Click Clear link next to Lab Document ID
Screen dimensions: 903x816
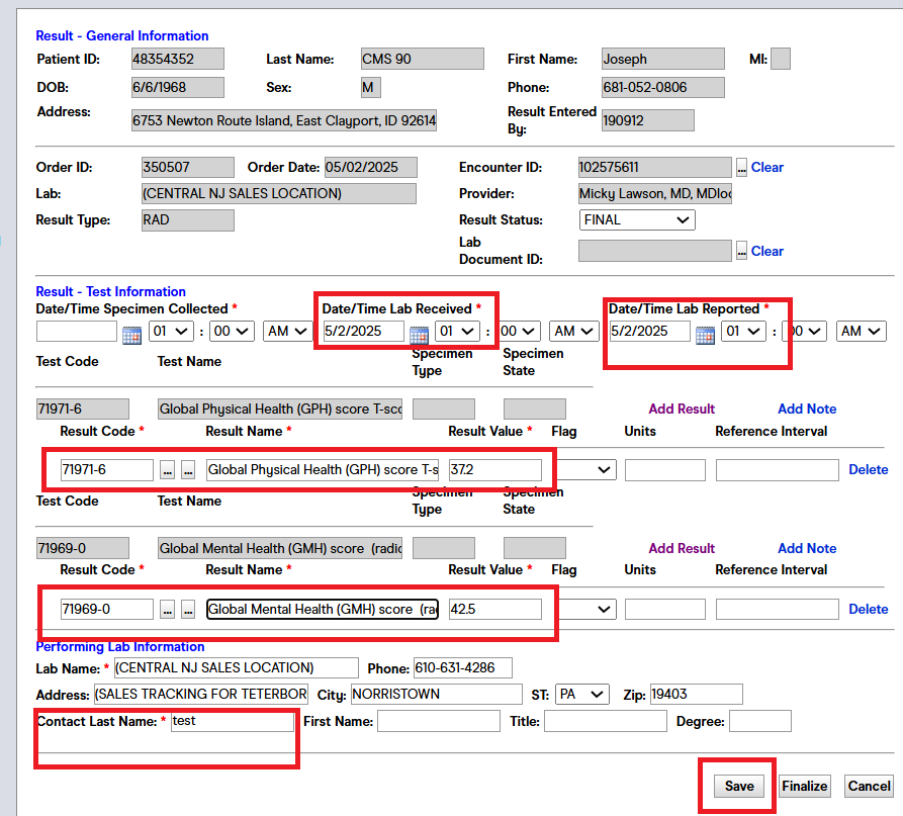coord(767,251)
